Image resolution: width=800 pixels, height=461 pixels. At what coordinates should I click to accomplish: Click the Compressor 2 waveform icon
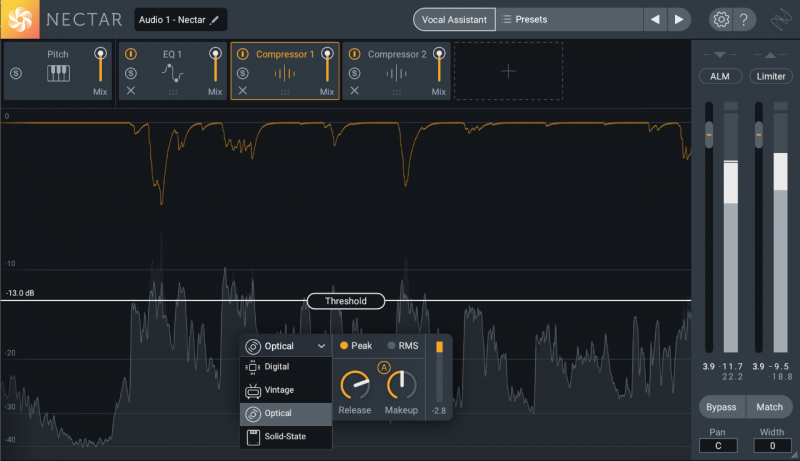(x=396, y=74)
